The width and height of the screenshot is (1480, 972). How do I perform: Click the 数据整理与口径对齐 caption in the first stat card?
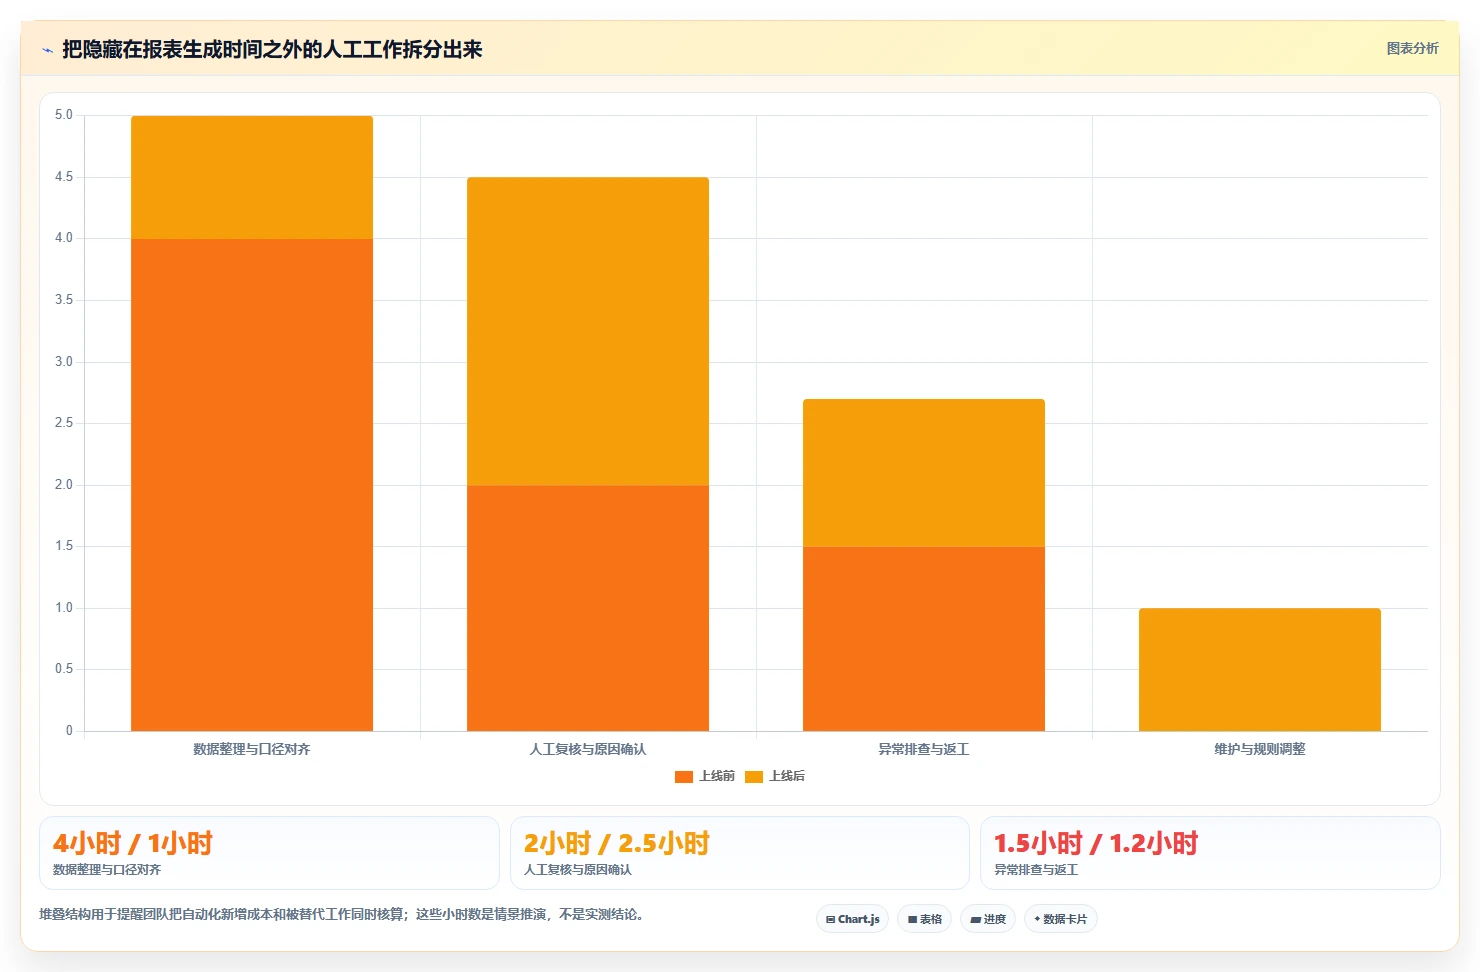[x=107, y=870]
